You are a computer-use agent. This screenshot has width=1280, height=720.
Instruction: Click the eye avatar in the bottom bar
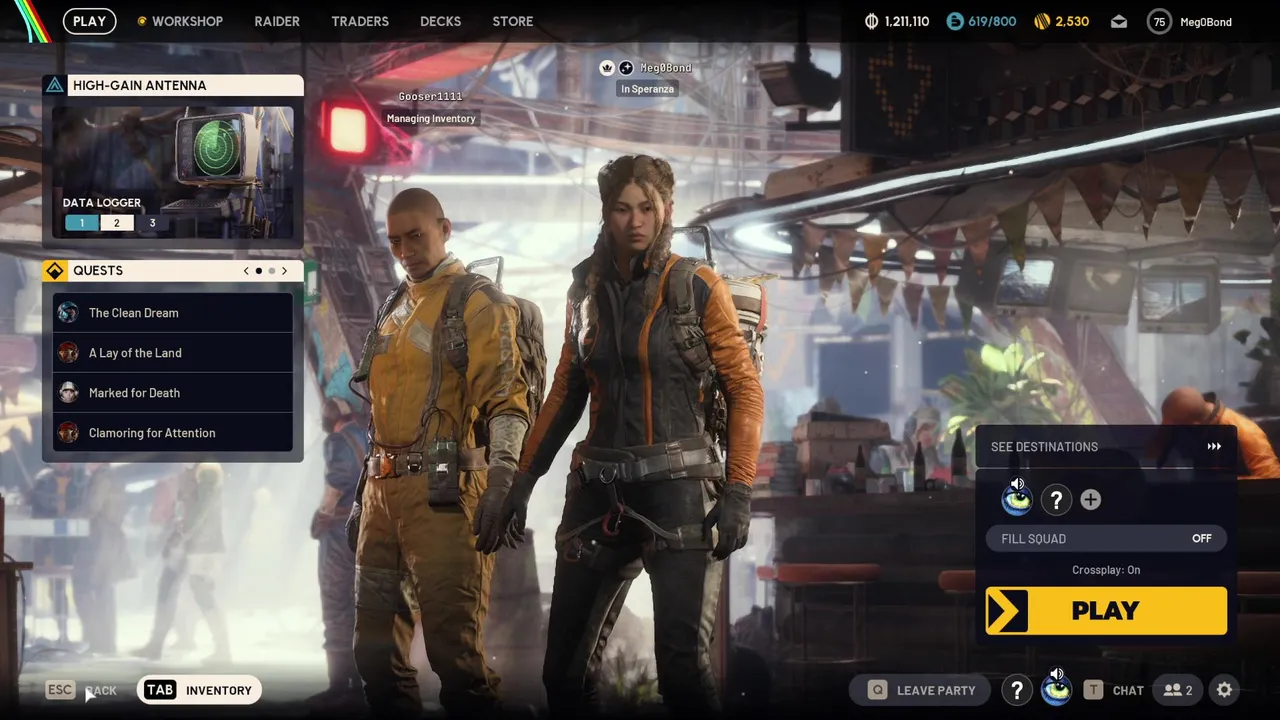coord(1056,690)
